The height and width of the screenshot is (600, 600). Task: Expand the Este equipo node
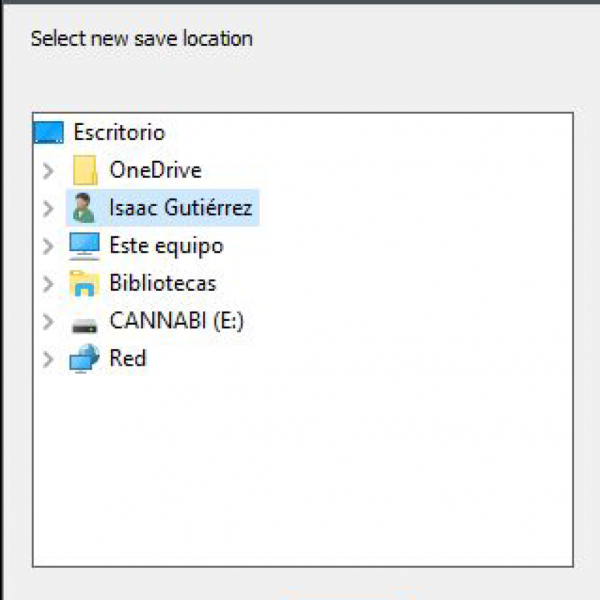pyautogui.click(x=47, y=246)
